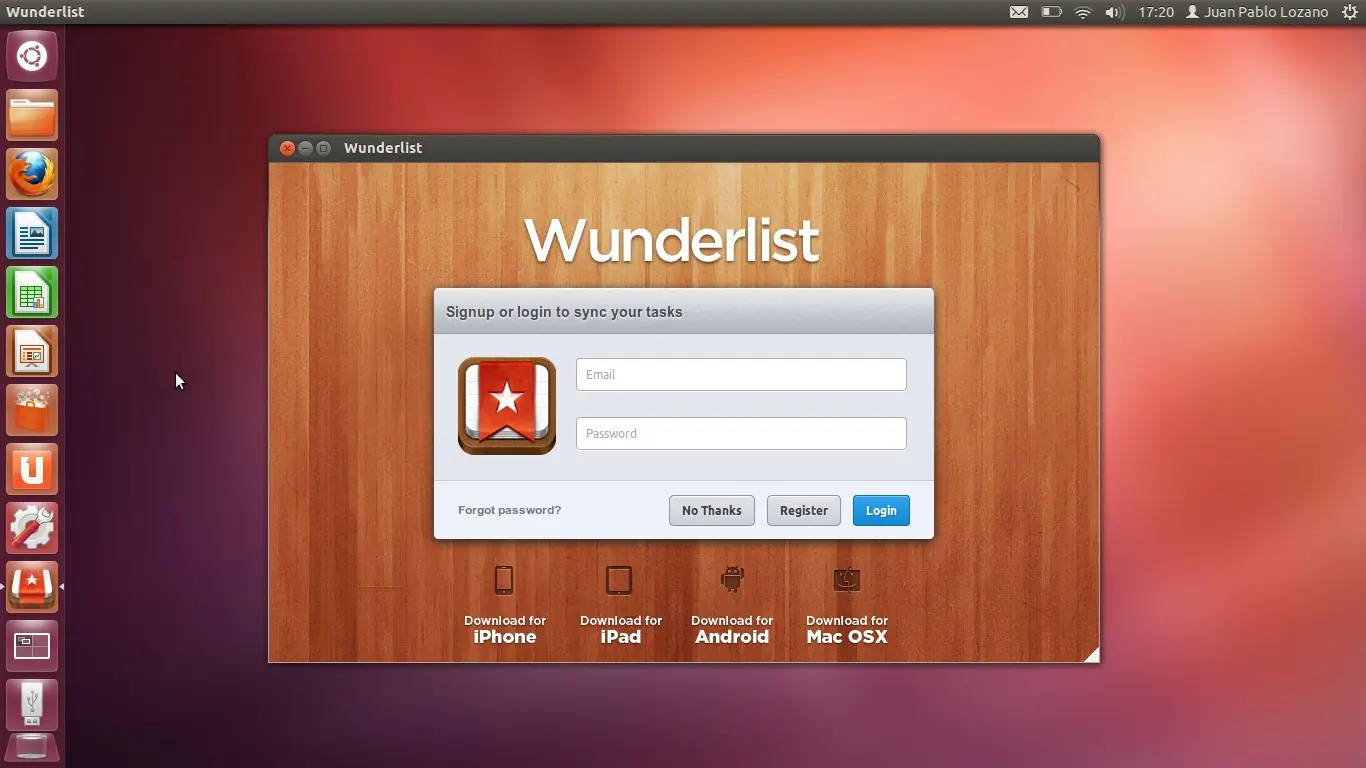Click the No Thanks button
Viewport: 1366px width, 768px height.
pos(712,510)
